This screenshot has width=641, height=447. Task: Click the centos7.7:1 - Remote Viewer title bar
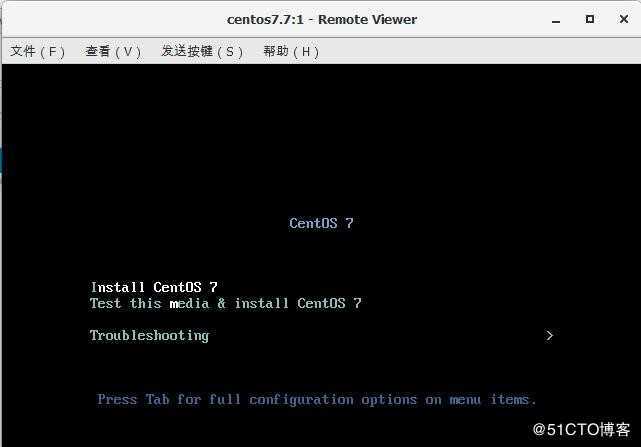[322, 20]
